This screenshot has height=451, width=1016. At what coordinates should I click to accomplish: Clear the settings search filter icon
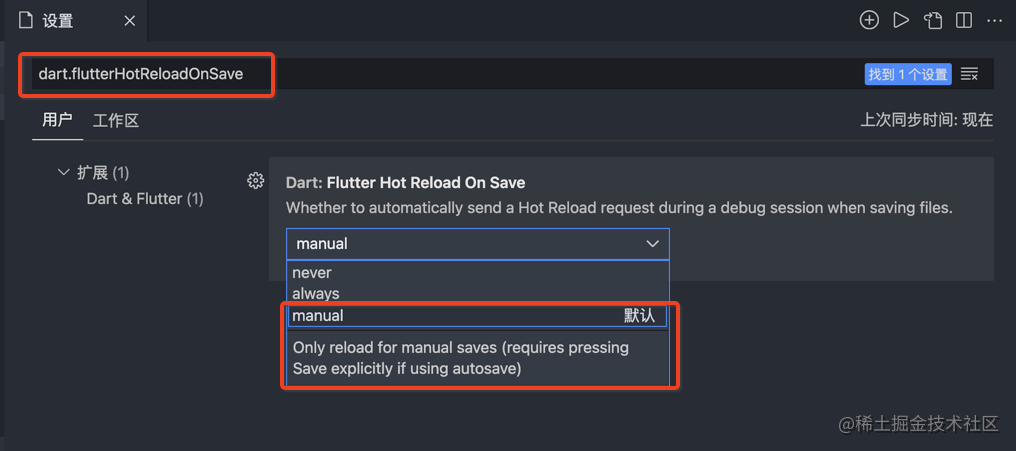coord(969,74)
